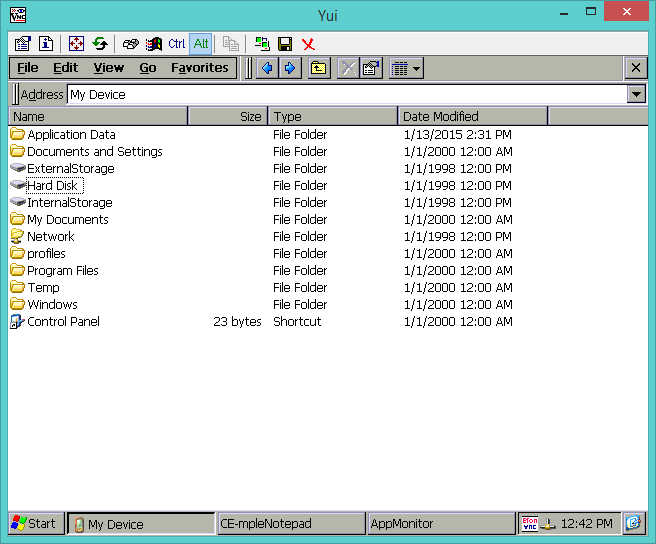Toggle the Ctrl key button
The image size is (656, 544).
[x=177, y=44]
